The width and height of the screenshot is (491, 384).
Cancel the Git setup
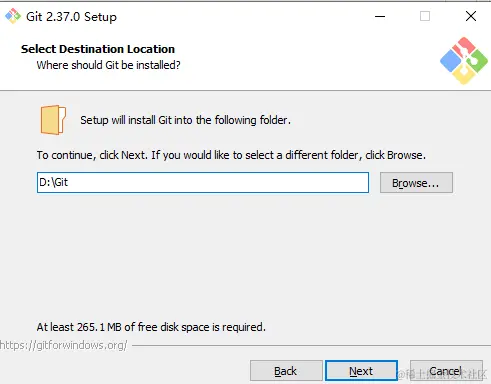coord(446,370)
